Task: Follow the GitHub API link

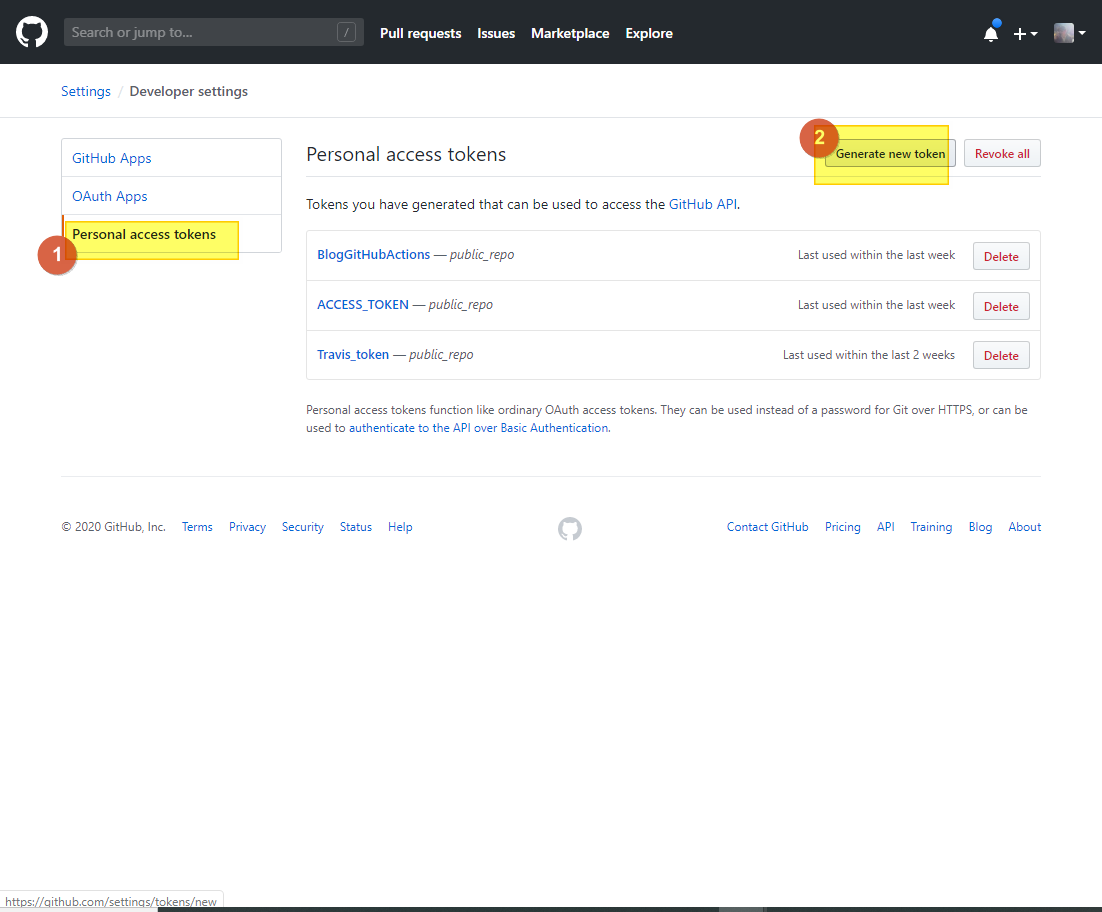Action: tap(703, 204)
